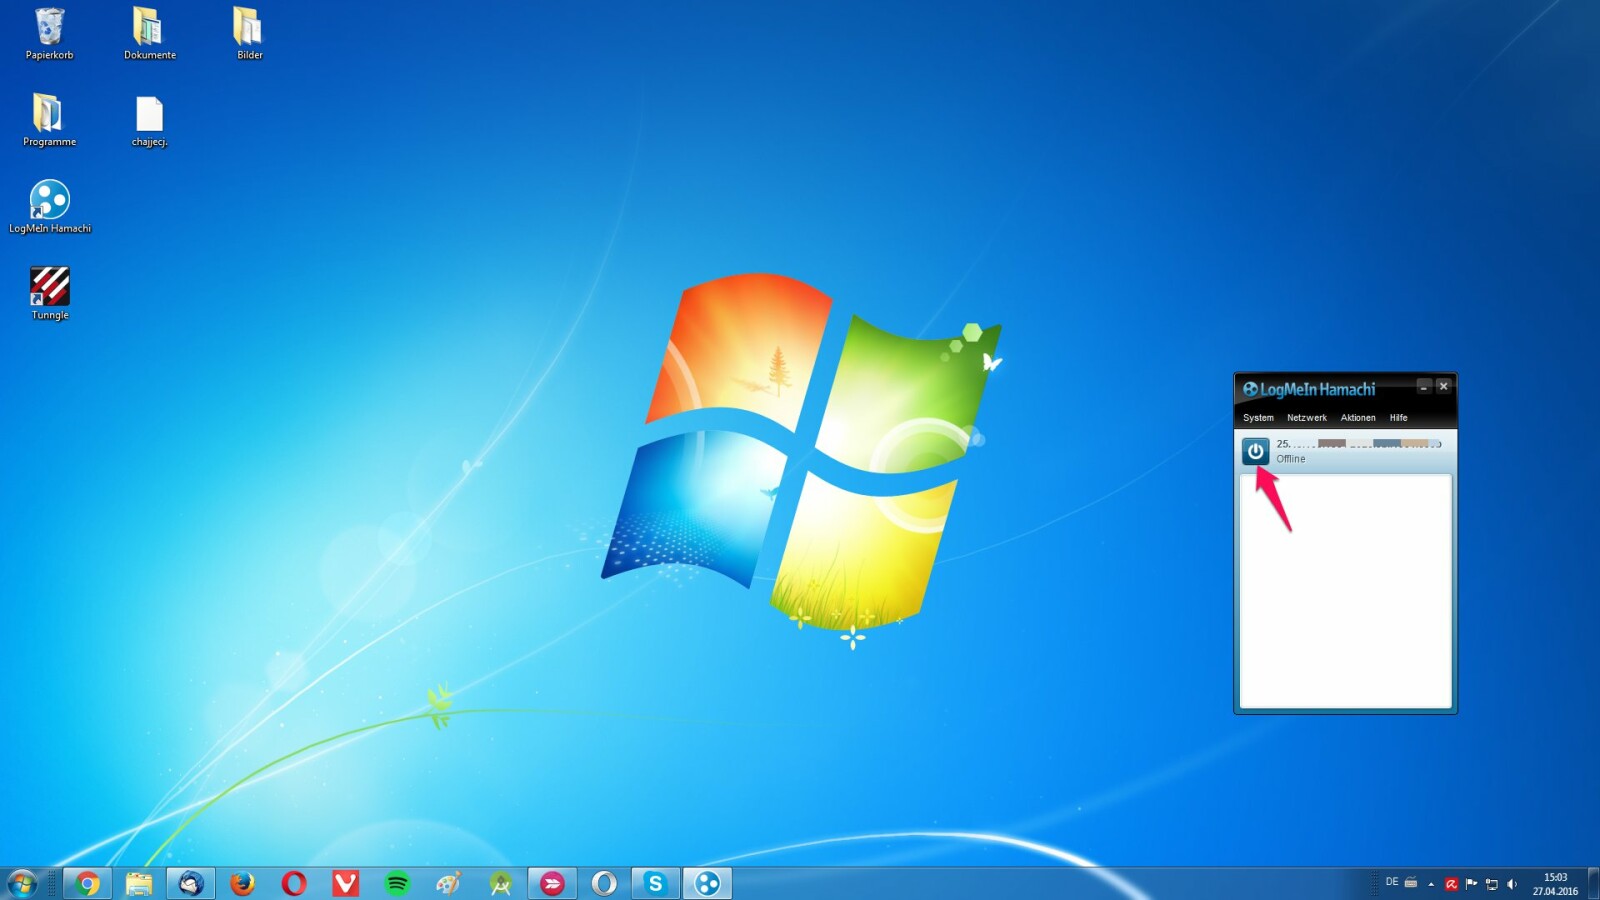Select the LogMeIn Hamachi desktop shortcut

49,207
